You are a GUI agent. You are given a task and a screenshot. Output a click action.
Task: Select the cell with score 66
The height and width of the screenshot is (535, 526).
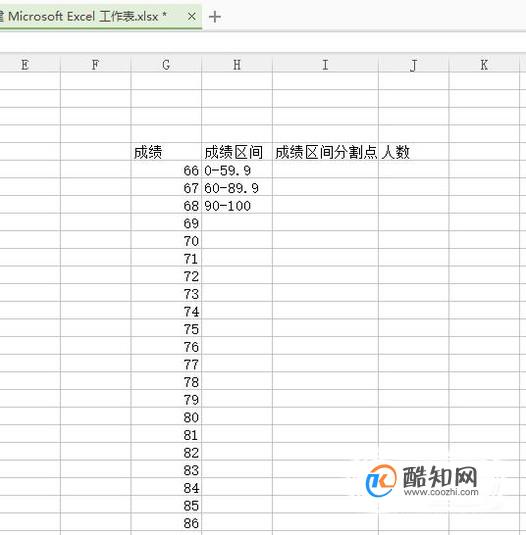coord(166,170)
